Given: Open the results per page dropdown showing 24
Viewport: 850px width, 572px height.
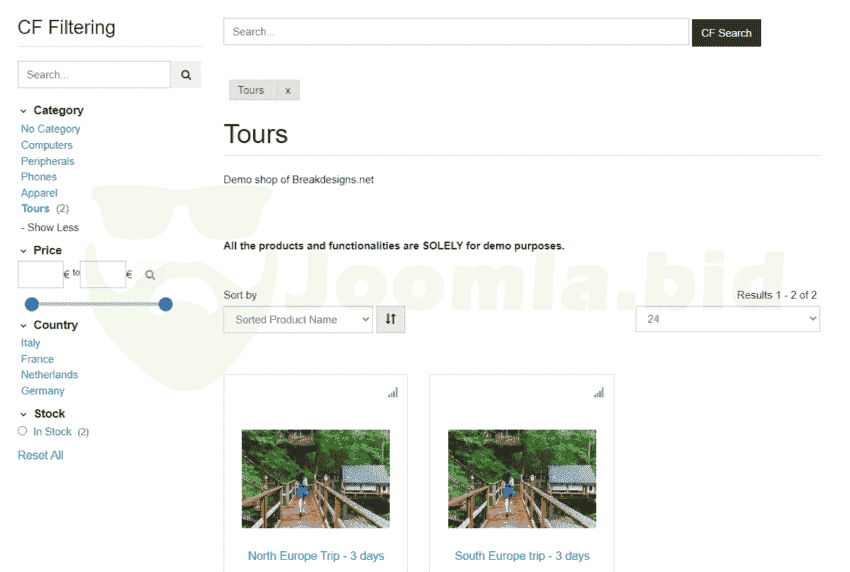Looking at the screenshot, I should [x=727, y=319].
